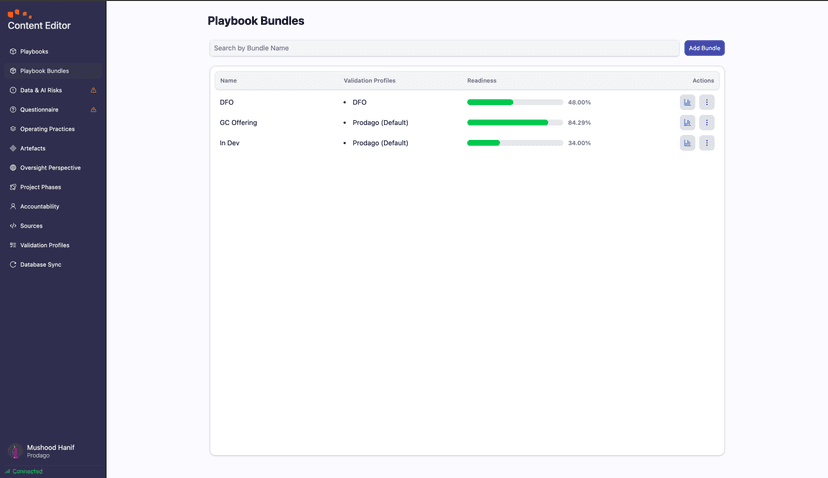Select the GC Offering bundle name
Viewport: 828px width, 478px height.
(x=238, y=123)
